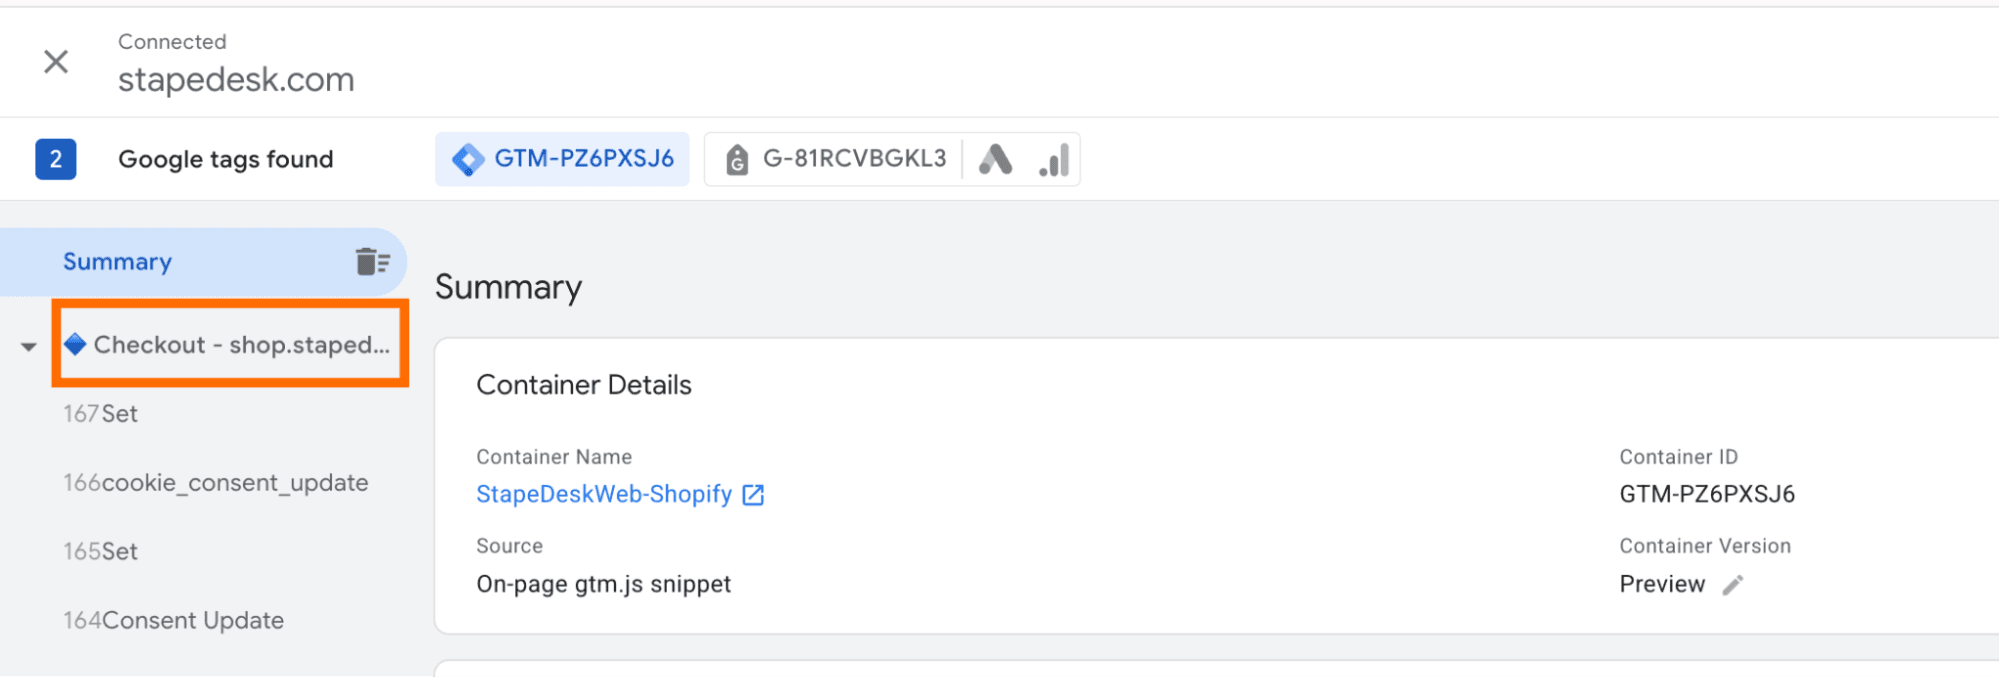Click the clear events trash icon beside Summary
The width and height of the screenshot is (1999, 678).
pos(373,261)
